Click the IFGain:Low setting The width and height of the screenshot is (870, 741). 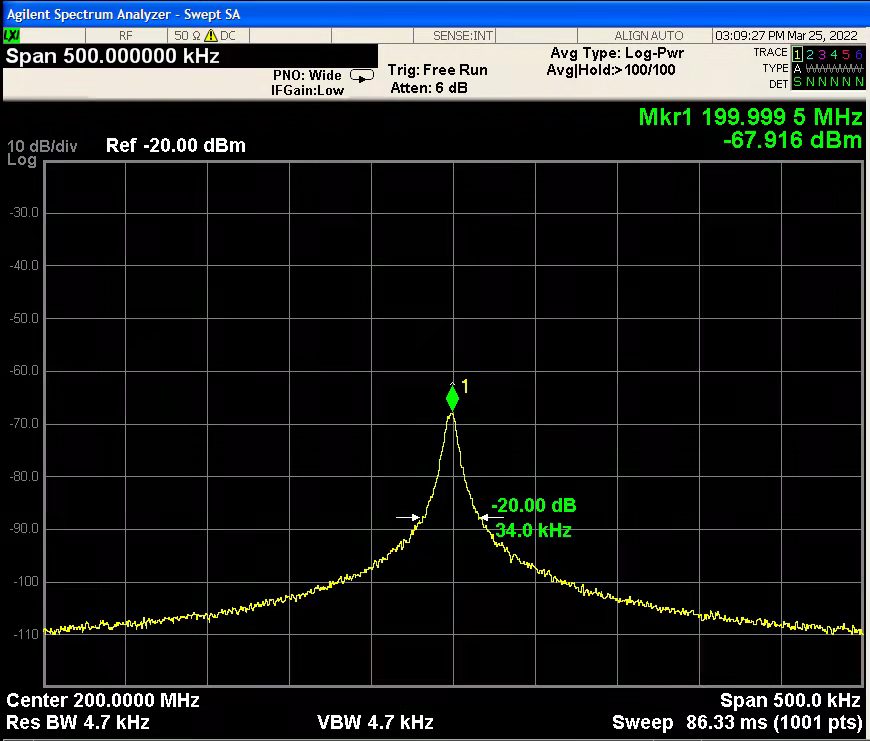click(308, 90)
